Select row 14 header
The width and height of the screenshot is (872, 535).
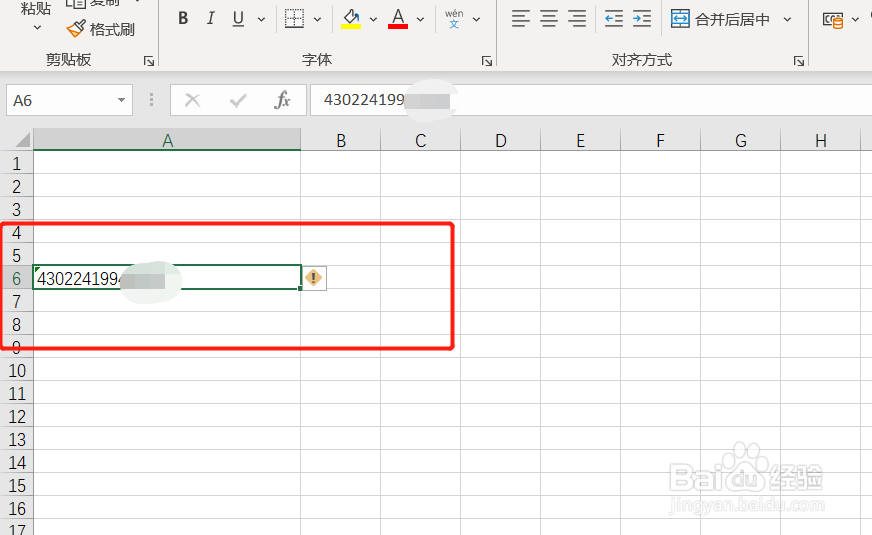[x=17, y=462]
